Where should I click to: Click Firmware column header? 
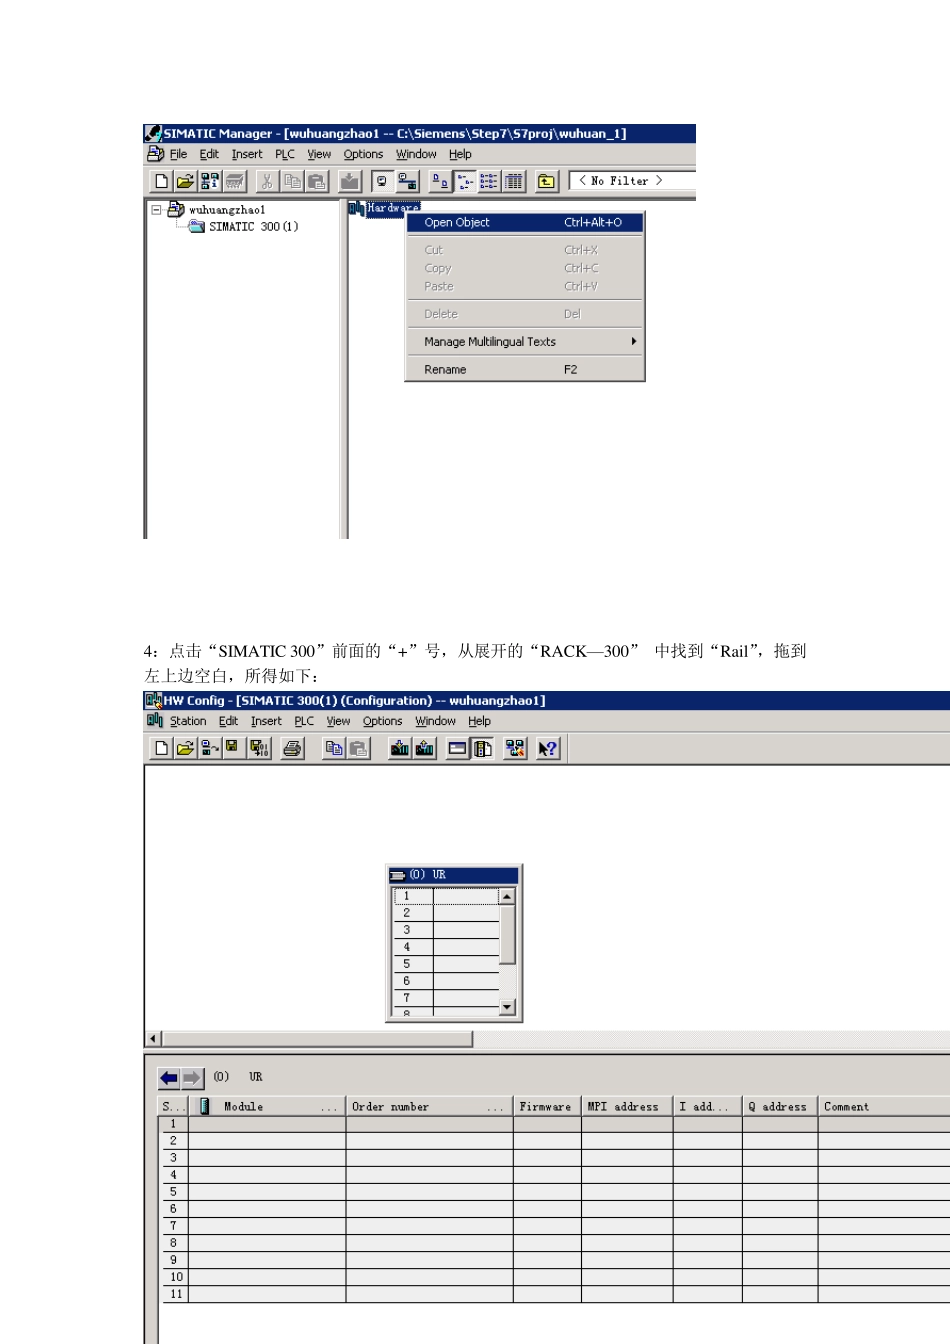pyautogui.click(x=547, y=1107)
